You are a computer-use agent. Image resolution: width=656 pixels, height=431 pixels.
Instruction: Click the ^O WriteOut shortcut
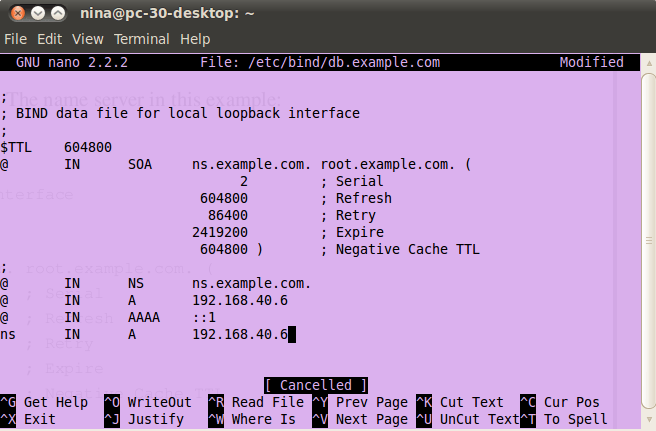click(x=148, y=403)
